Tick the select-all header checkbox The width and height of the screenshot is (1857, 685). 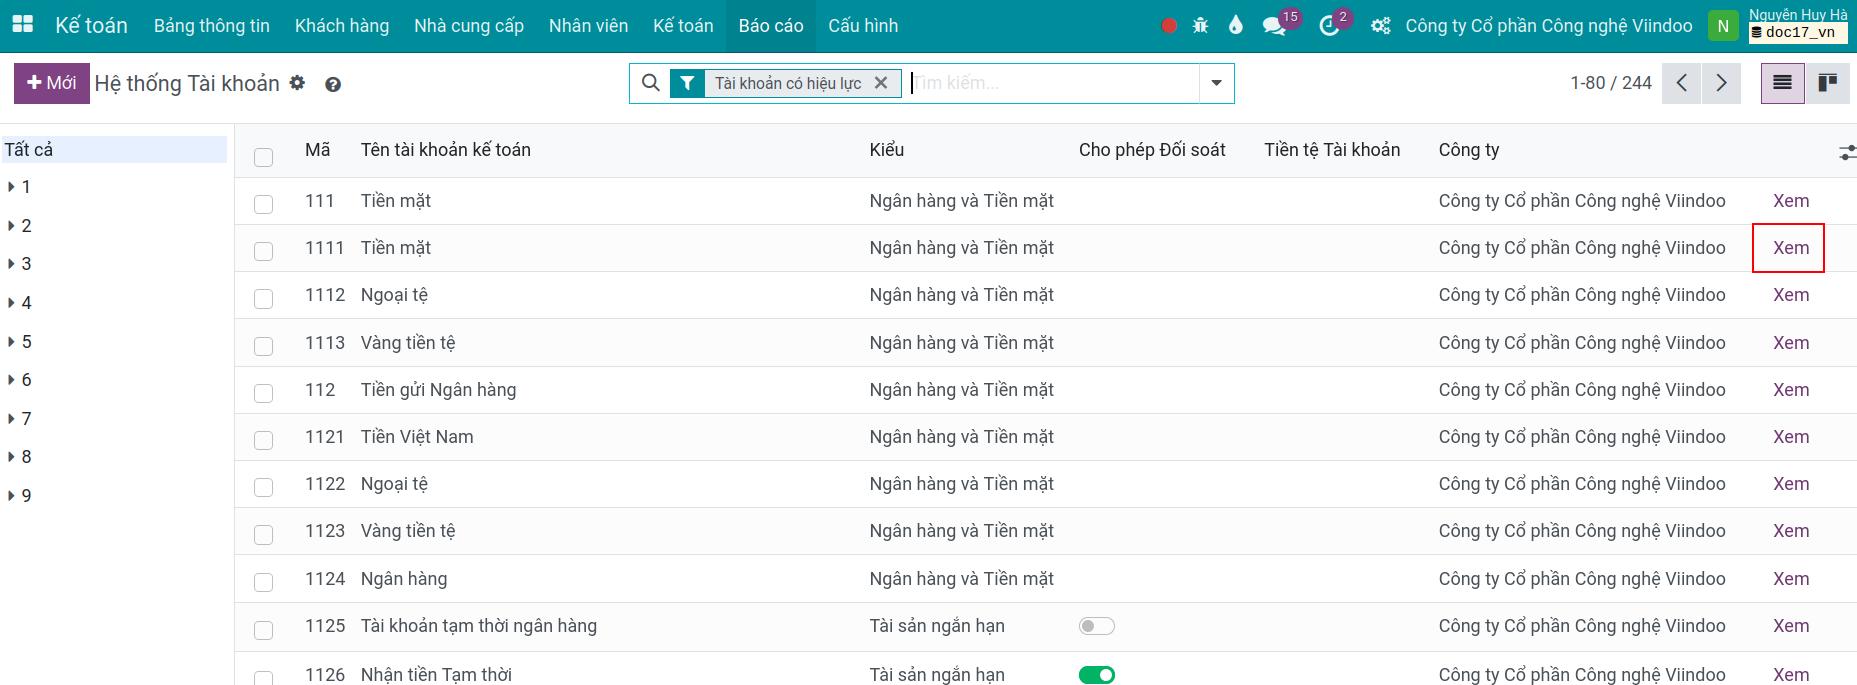pos(264,157)
